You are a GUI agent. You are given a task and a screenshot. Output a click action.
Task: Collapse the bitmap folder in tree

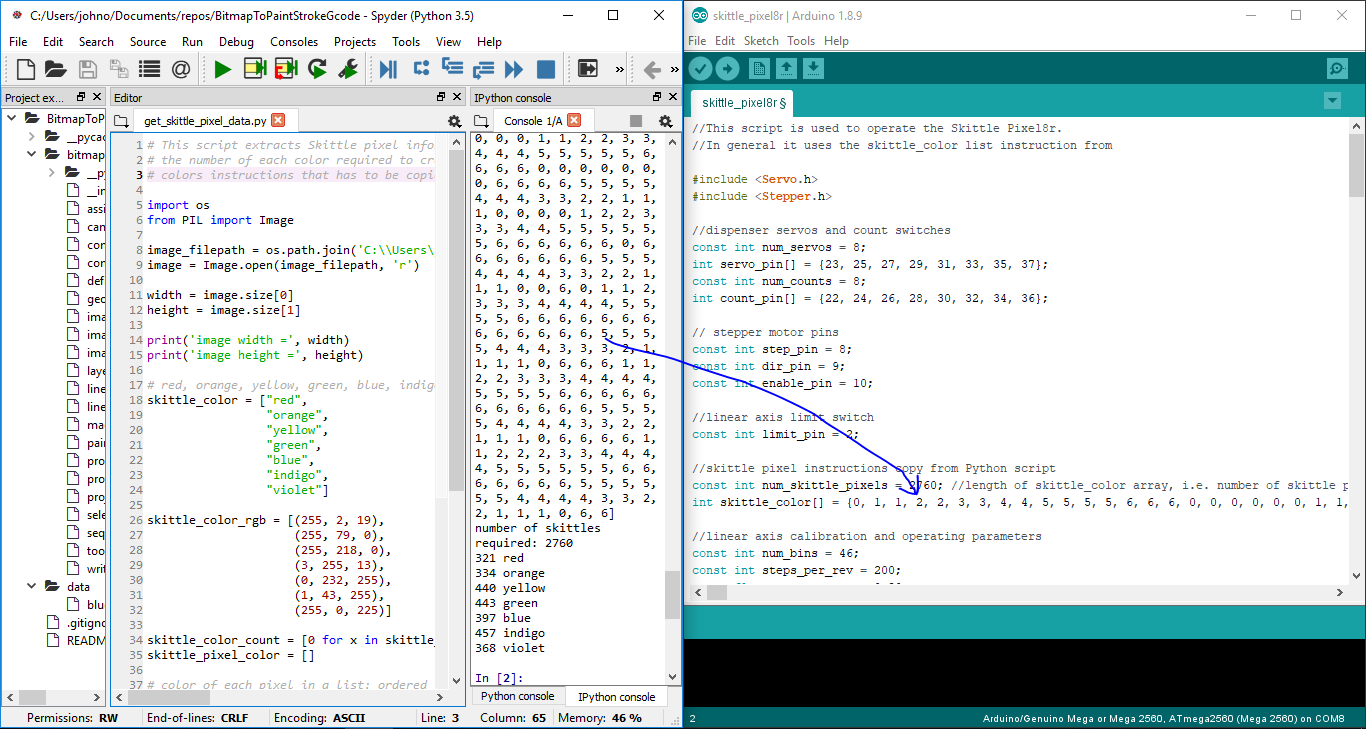coord(32,154)
